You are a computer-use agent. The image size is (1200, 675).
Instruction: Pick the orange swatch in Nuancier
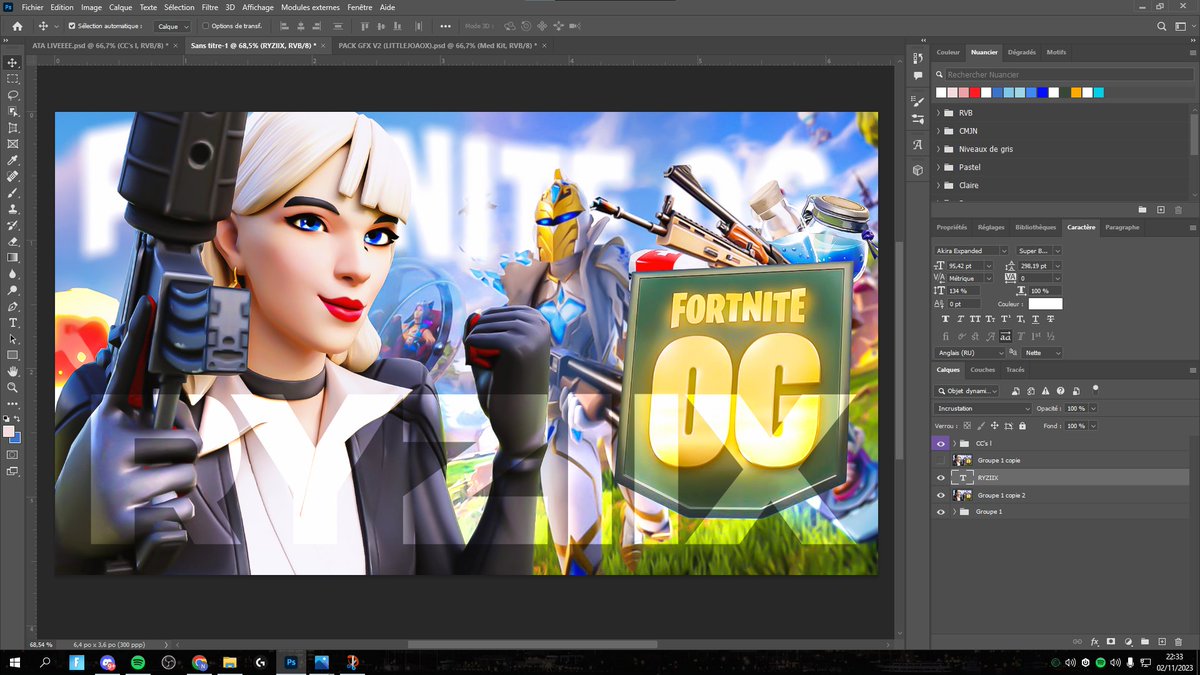tap(1076, 93)
